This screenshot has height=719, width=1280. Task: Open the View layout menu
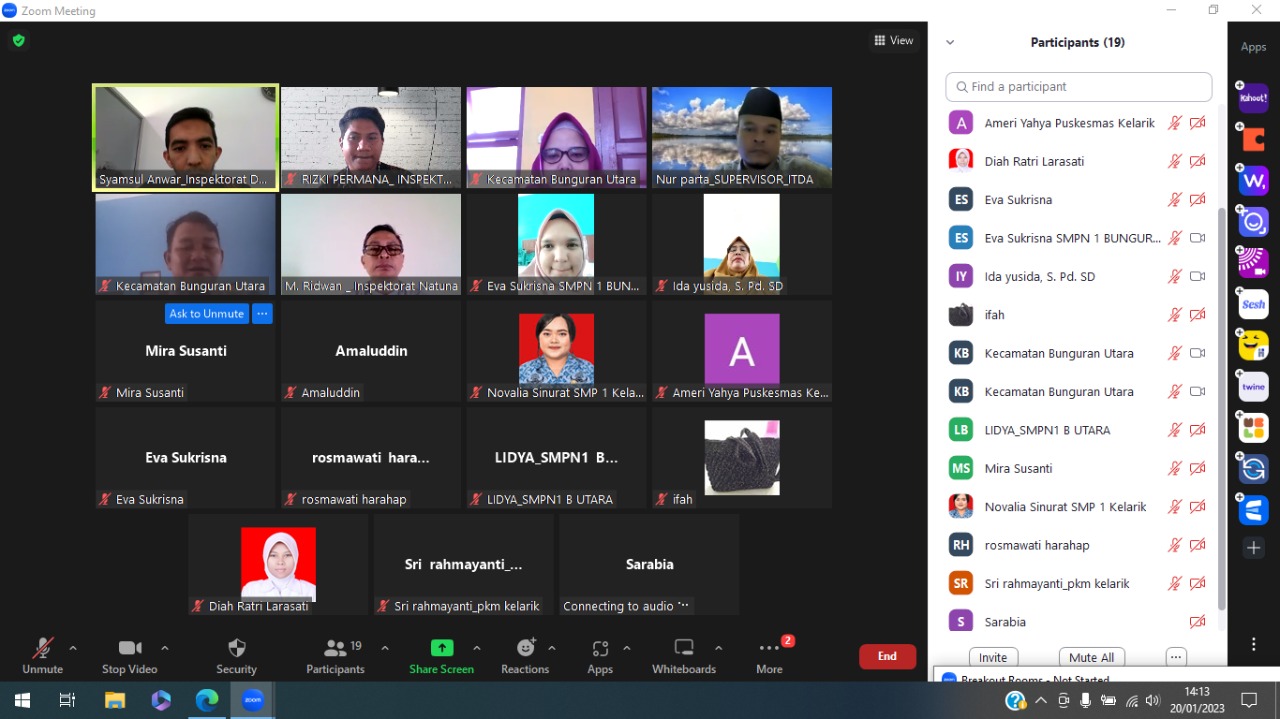coord(893,41)
